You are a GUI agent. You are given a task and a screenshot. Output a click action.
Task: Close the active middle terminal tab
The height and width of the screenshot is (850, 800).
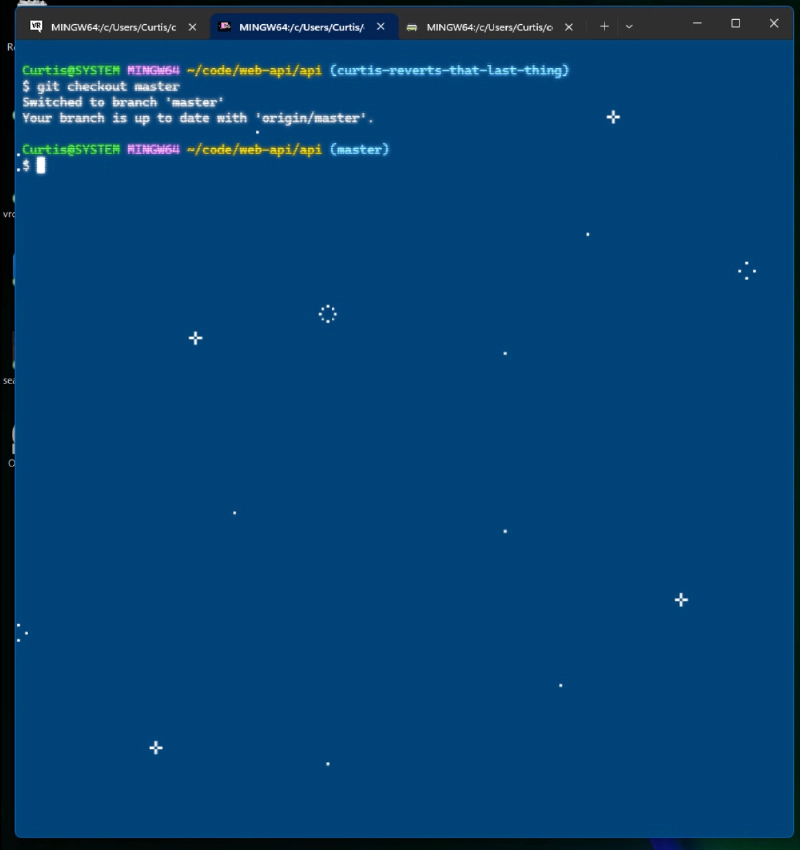point(380,27)
